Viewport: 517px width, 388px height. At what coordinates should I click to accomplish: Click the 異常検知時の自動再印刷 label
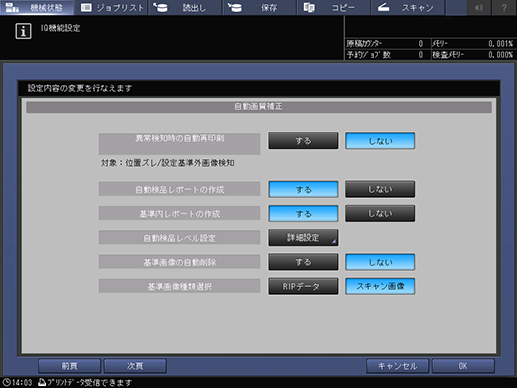click(x=179, y=144)
